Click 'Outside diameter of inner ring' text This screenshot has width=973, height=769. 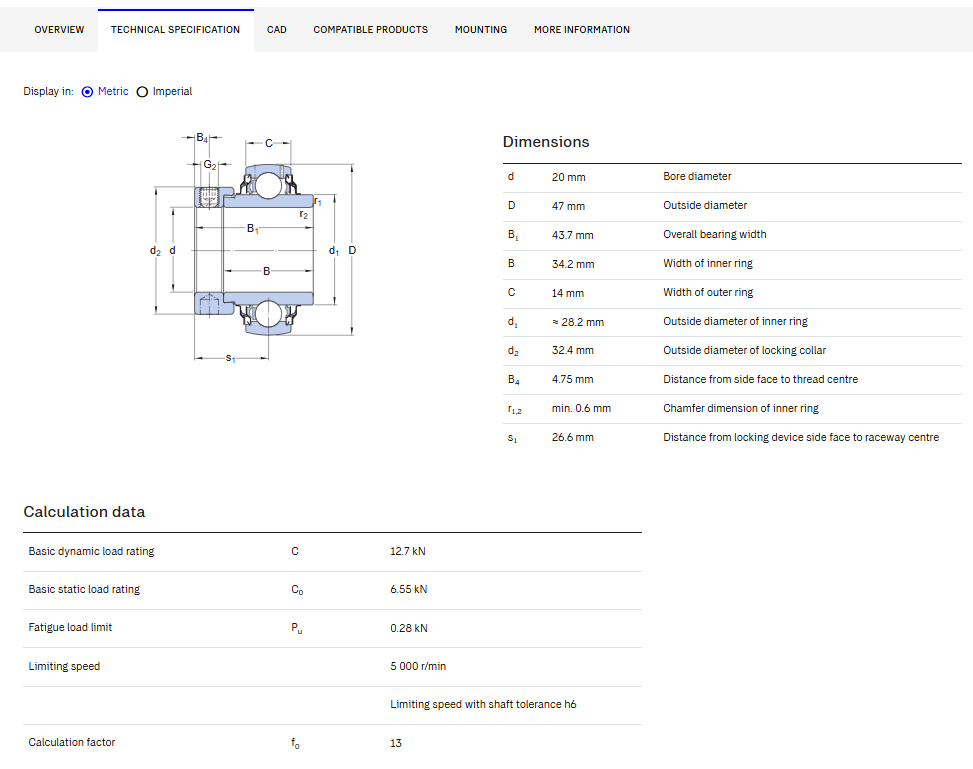coord(735,322)
